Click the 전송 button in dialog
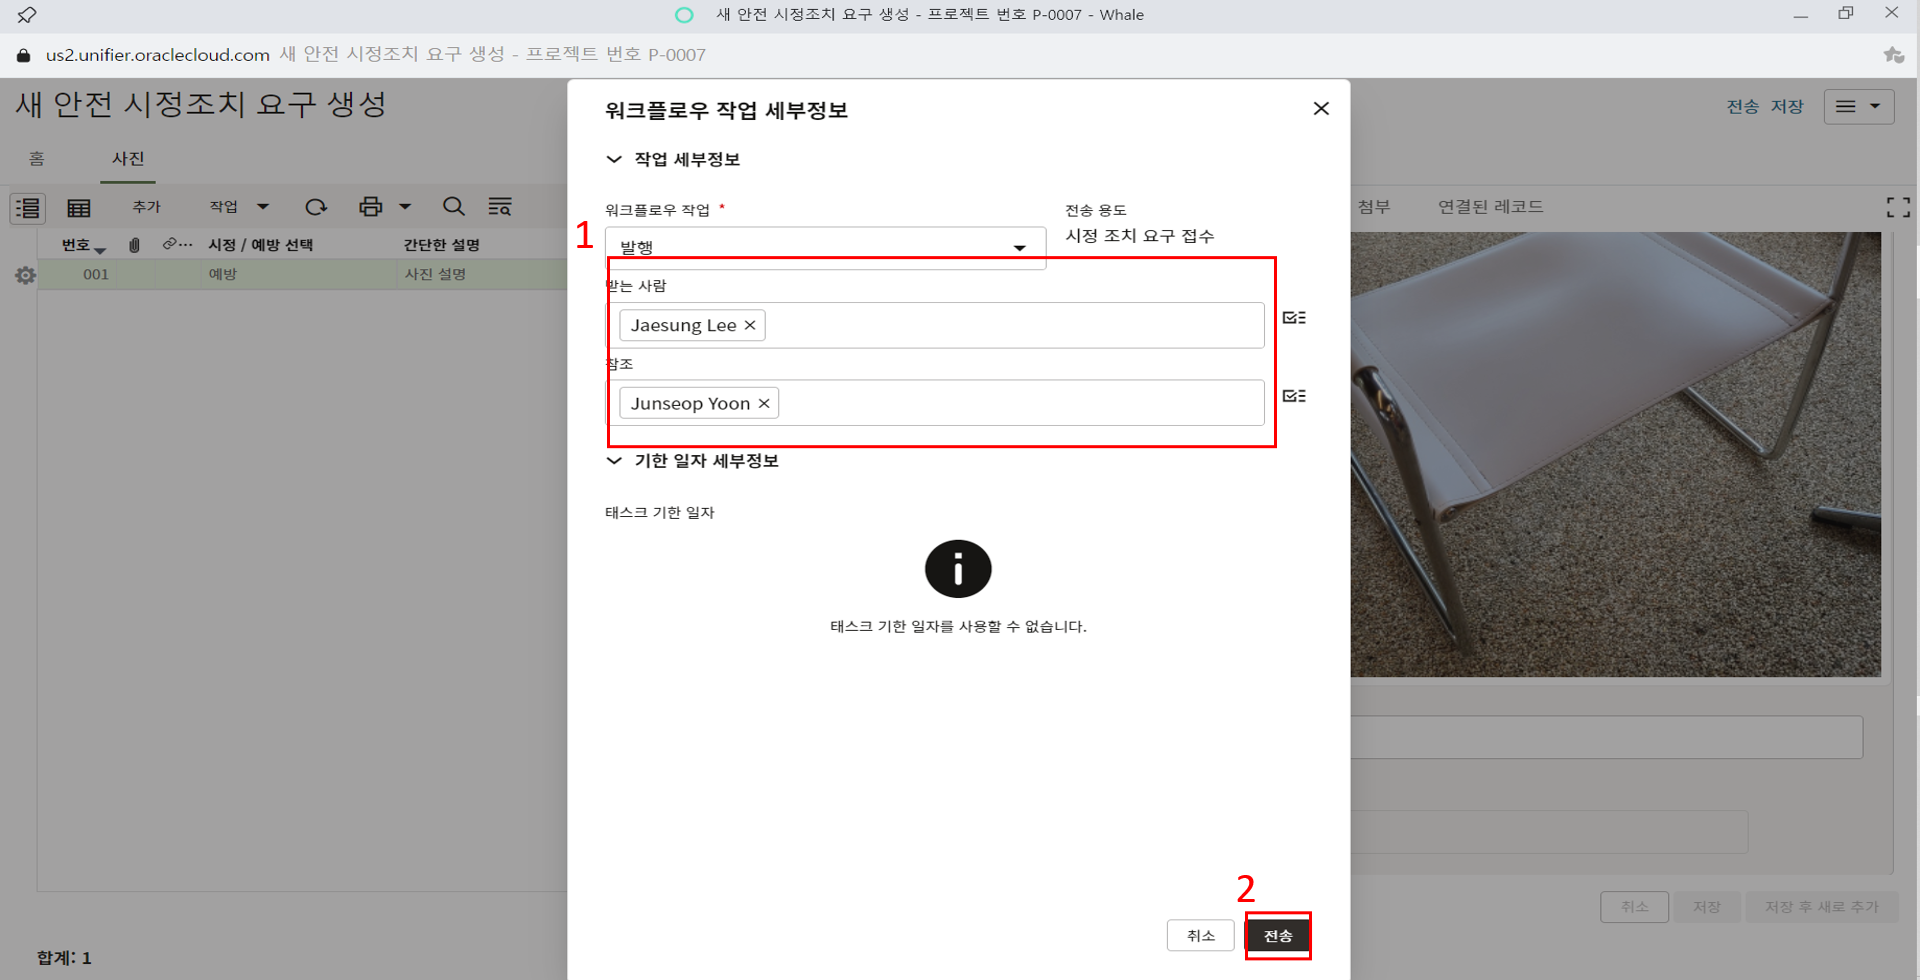Image resolution: width=1920 pixels, height=980 pixels. (x=1277, y=936)
